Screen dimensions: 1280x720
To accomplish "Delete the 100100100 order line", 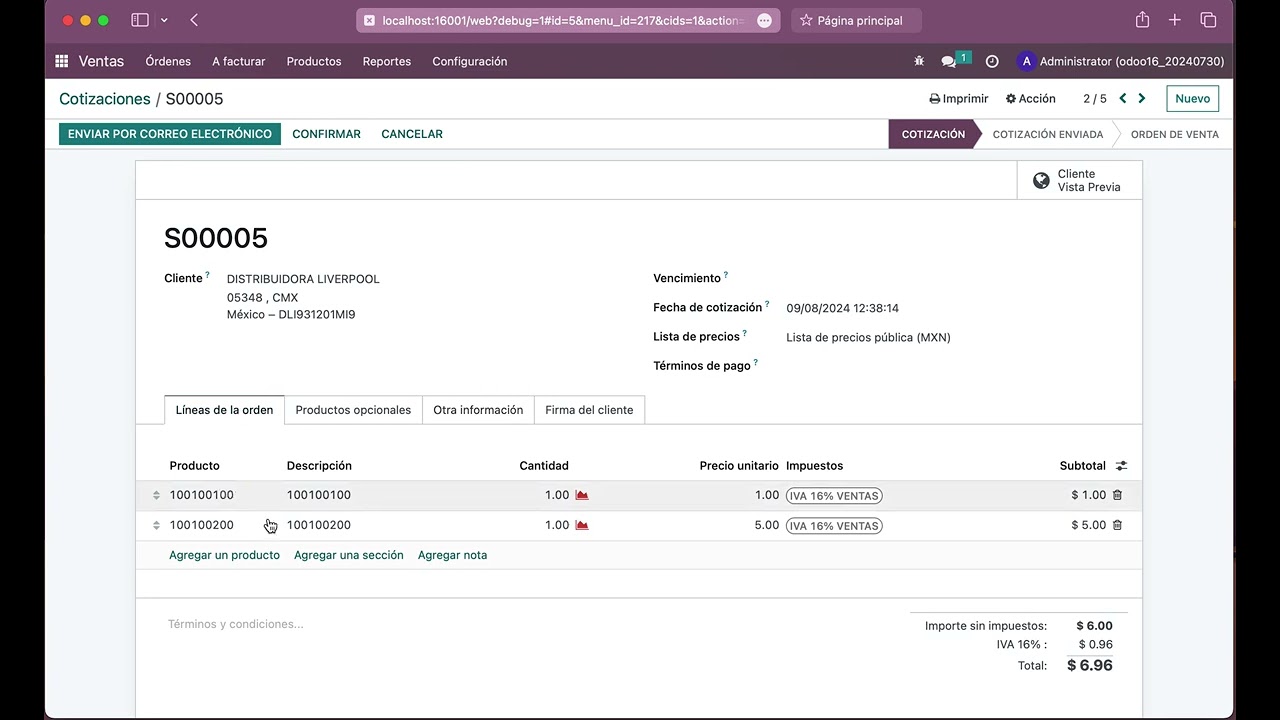I will (1117, 495).
